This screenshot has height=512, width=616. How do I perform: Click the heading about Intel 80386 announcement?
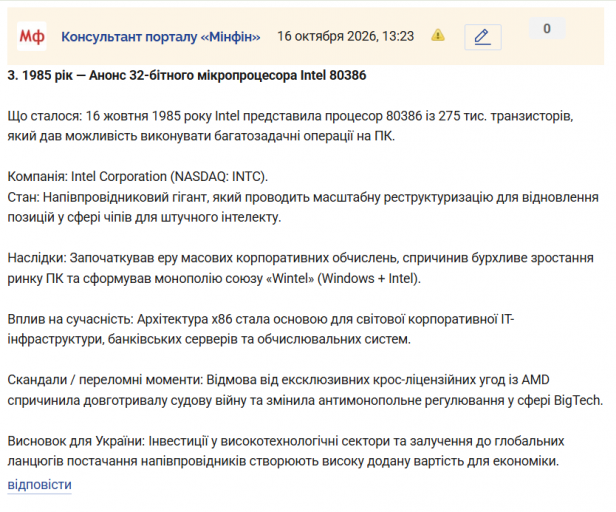(187, 75)
